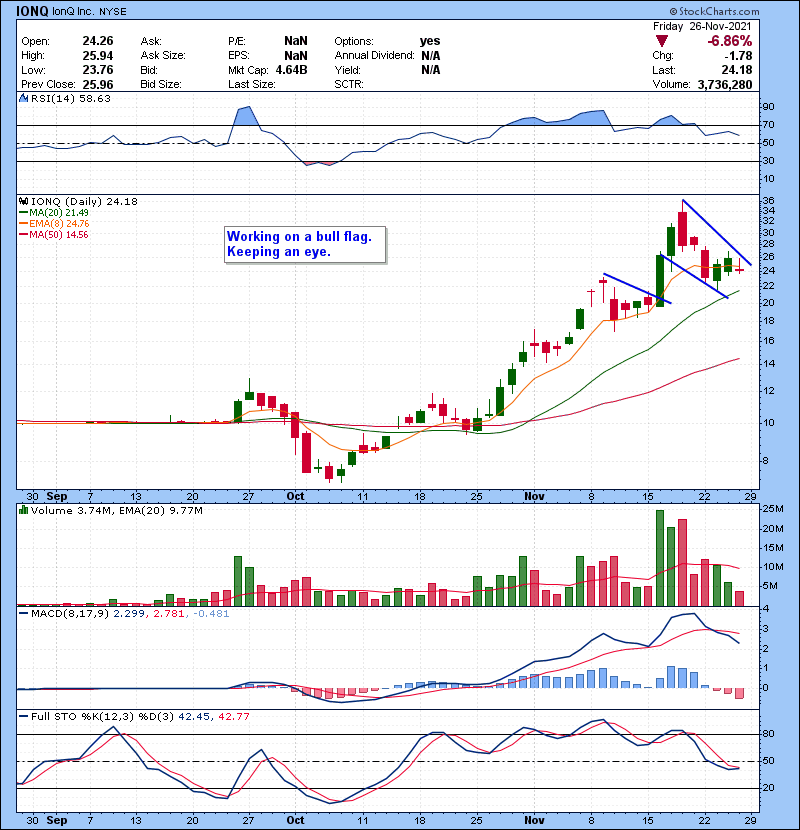Click the IONQ ticker symbol in the header
The width and height of the screenshot is (800, 830).
[x=32, y=11]
